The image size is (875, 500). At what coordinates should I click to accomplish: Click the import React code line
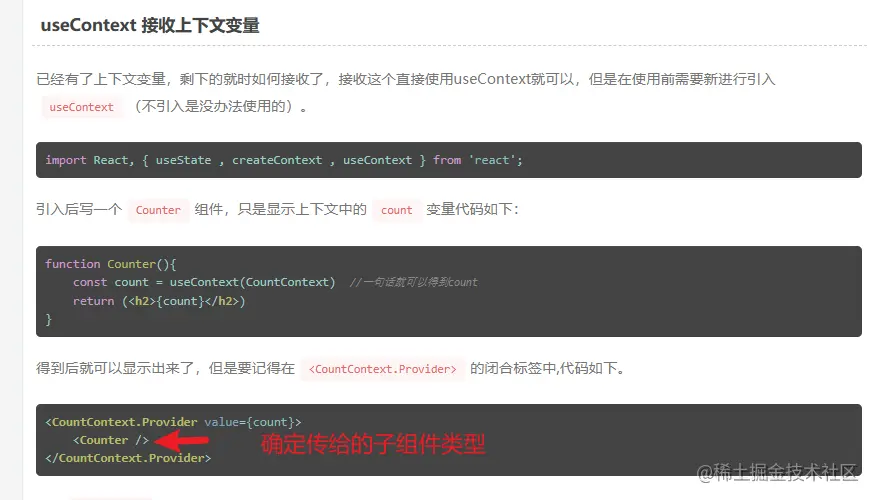(x=284, y=160)
